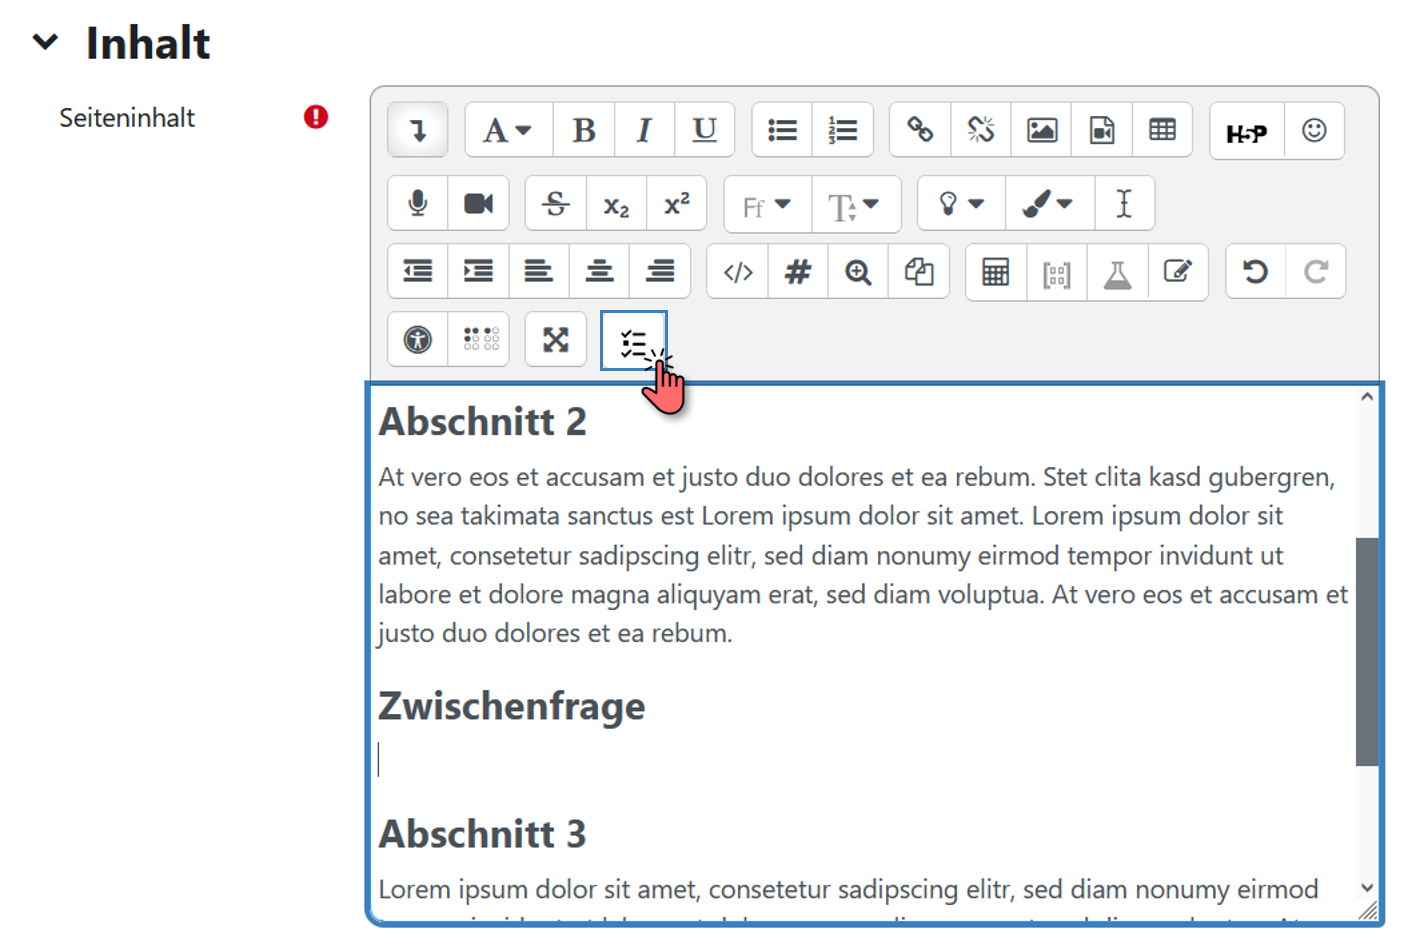Open the paragraph styles A dropdown

click(x=507, y=130)
